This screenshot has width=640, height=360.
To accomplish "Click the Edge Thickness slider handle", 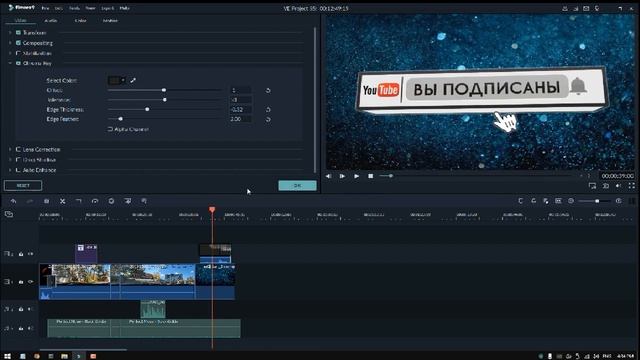I will click(x=147, y=109).
